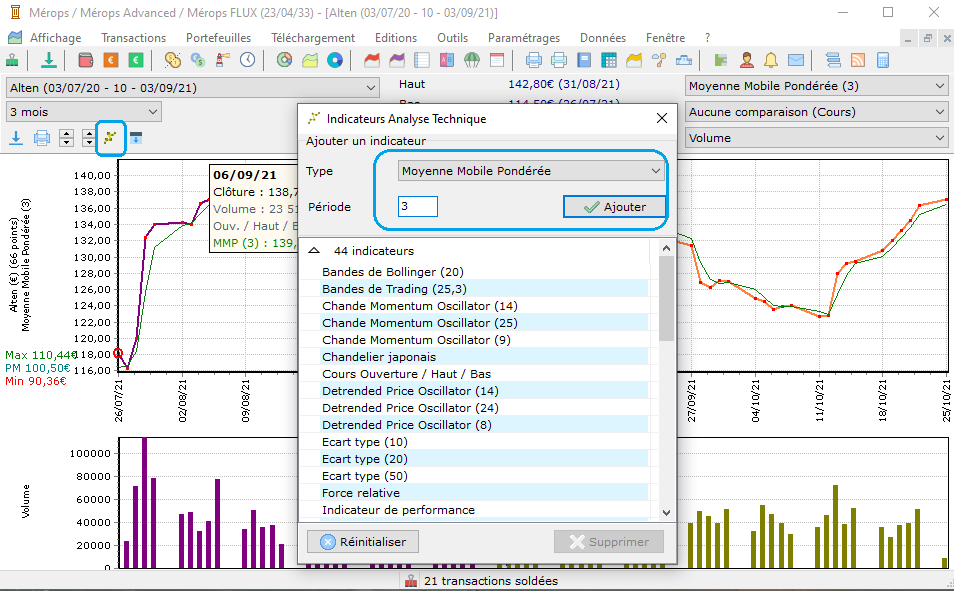Open the Paramétrages menu
Image resolution: width=954 pixels, height=592 pixels.
[x=524, y=38]
